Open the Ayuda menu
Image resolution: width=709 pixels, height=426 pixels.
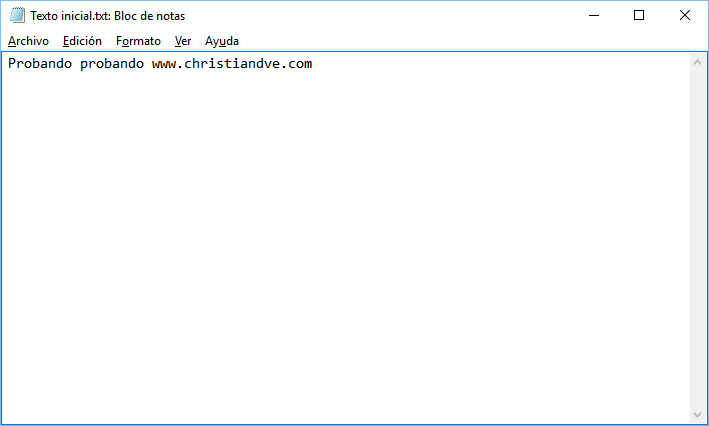(x=222, y=41)
